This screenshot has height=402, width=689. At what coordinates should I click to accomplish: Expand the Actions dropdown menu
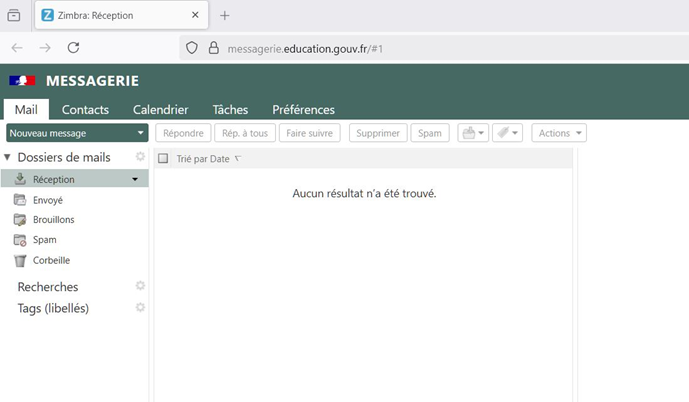pyautogui.click(x=559, y=133)
